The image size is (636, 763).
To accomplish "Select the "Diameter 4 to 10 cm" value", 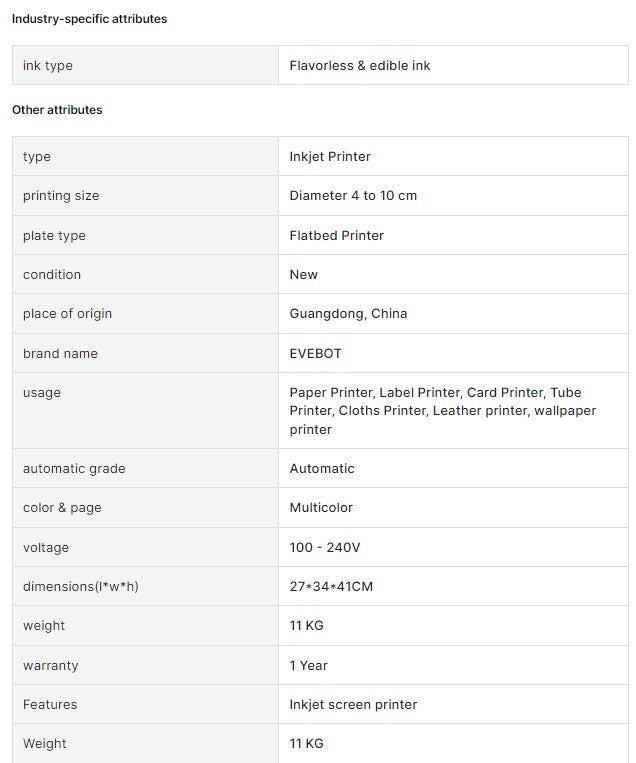I will coord(353,196).
